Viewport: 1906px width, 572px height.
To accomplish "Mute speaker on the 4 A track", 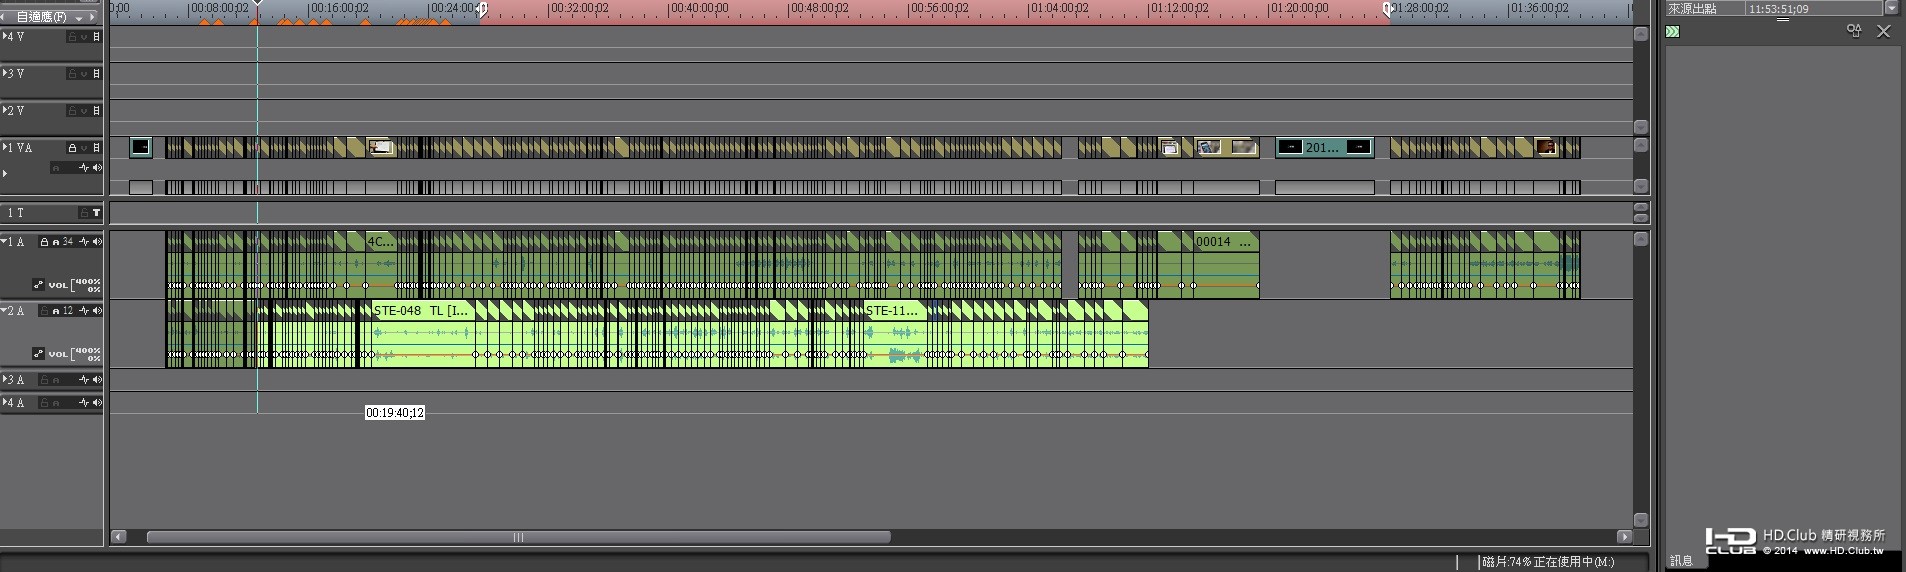I will [97, 403].
